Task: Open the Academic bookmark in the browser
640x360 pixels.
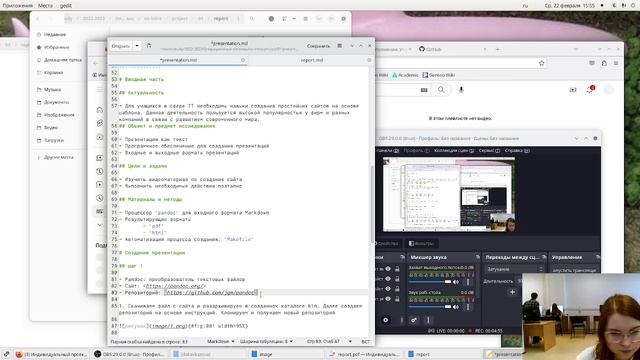Action: point(405,75)
